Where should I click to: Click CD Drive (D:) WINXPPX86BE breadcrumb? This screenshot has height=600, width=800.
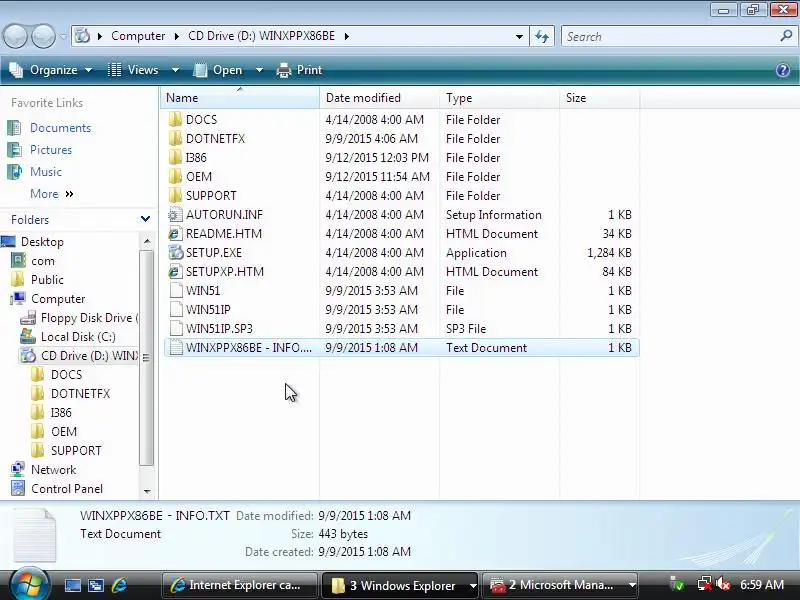tap(261, 36)
